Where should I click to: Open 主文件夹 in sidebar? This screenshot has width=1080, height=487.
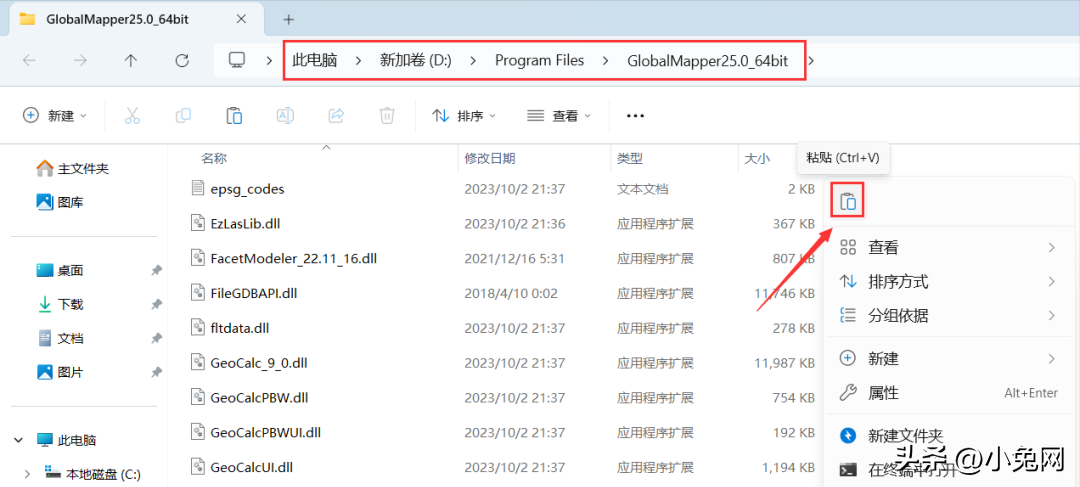[73, 168]
